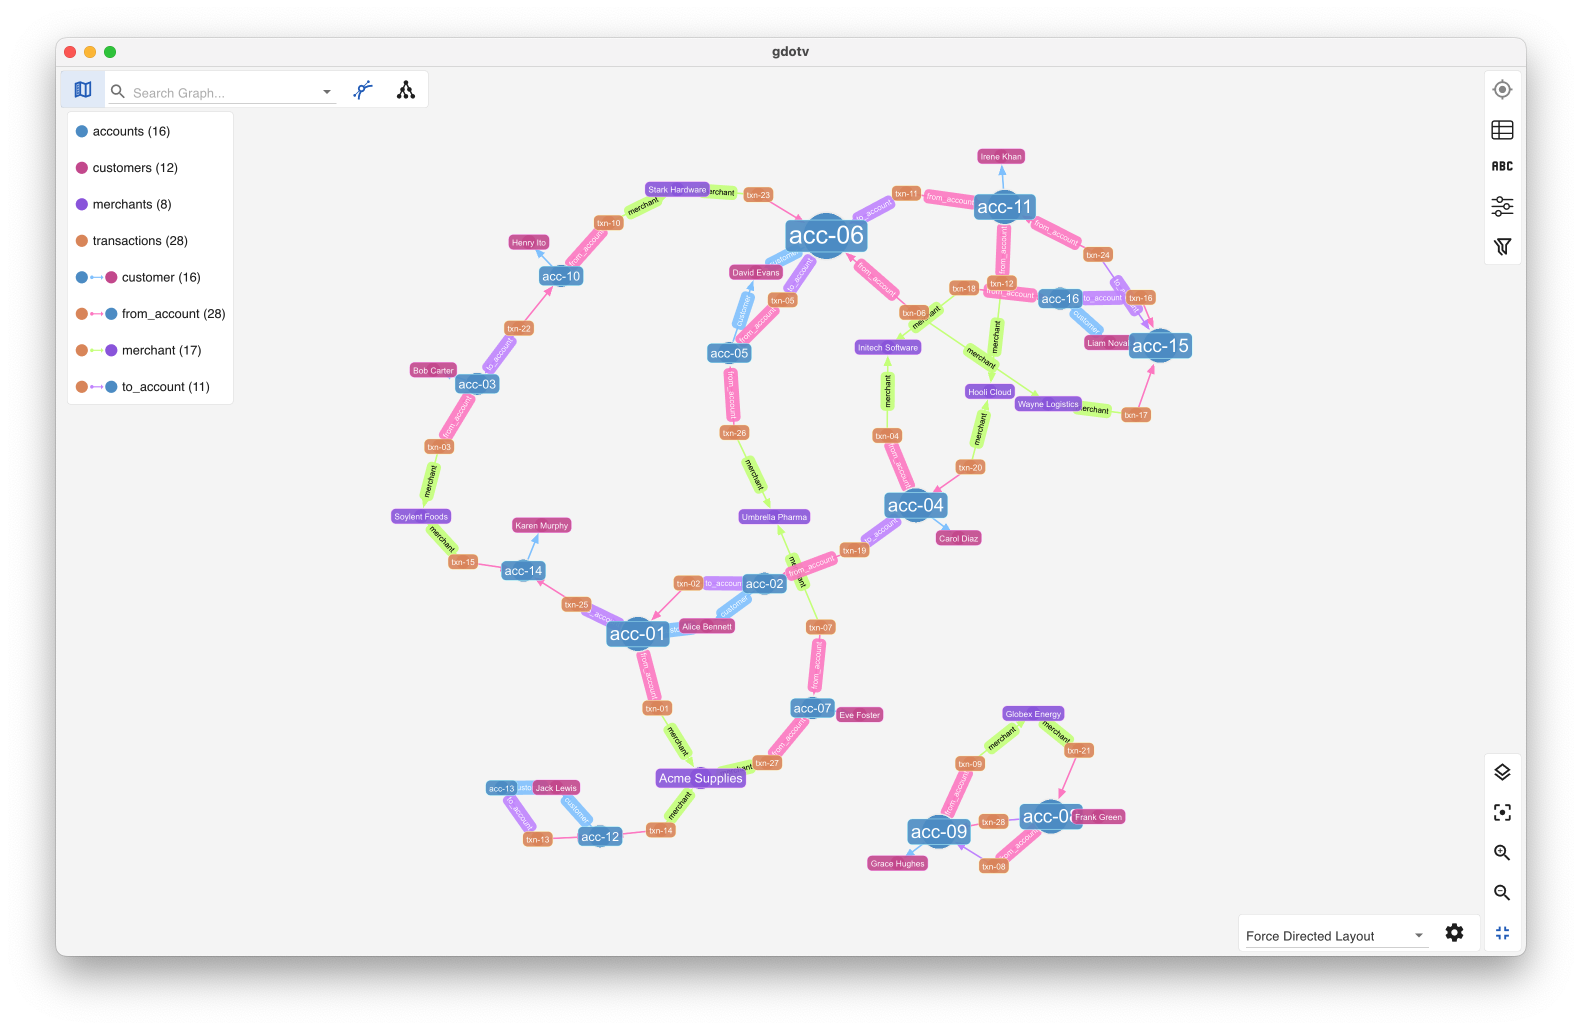This screenshot has height=1030, width=1582.
Task: Toggle the schema map panel icon
Action: (83, 90)
